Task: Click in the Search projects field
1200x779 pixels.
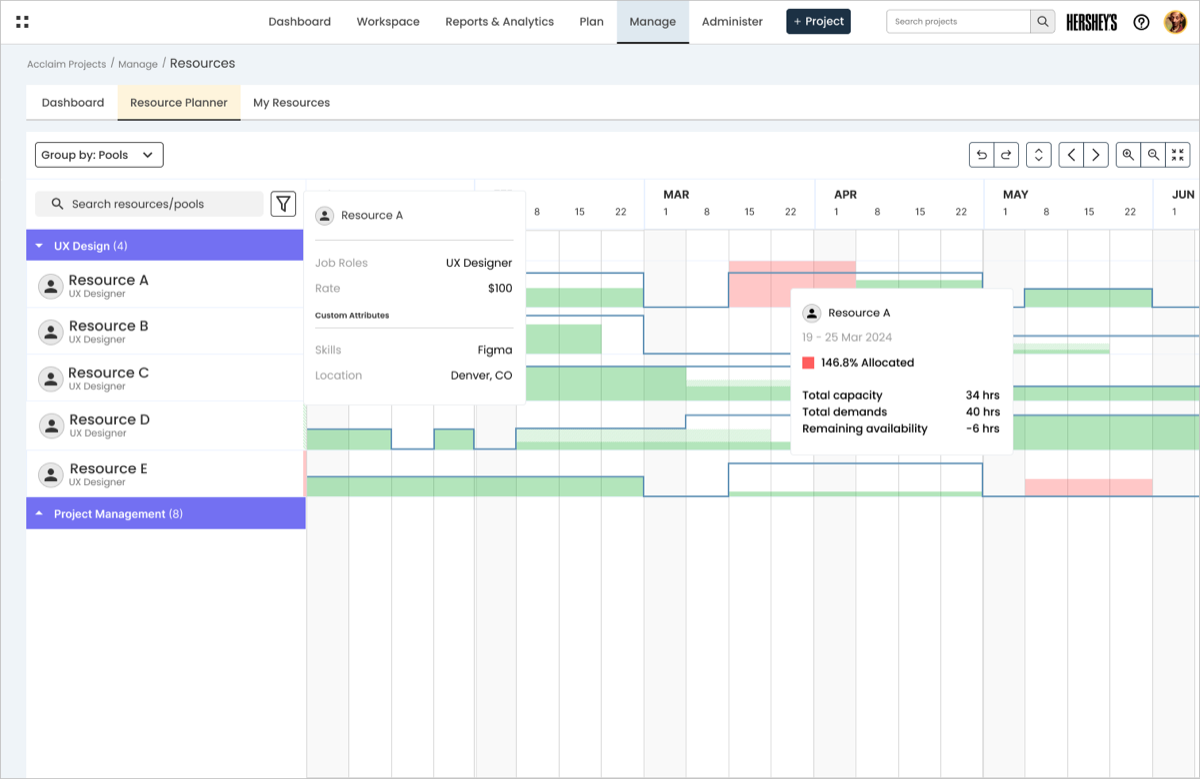Action: click(958, 21)
